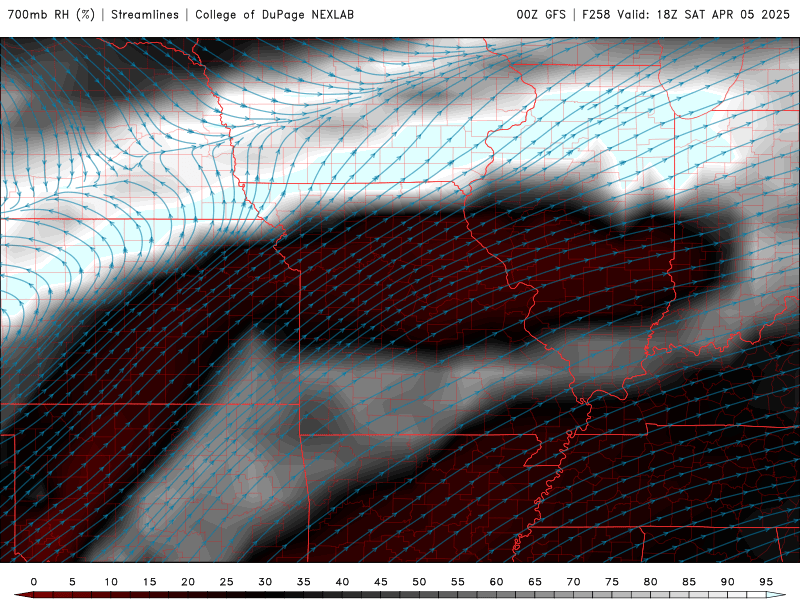The height and width of the screenshot is (600, 800).
Task: Click the '00Z GFS' model run label
Action: click(541, 15)
